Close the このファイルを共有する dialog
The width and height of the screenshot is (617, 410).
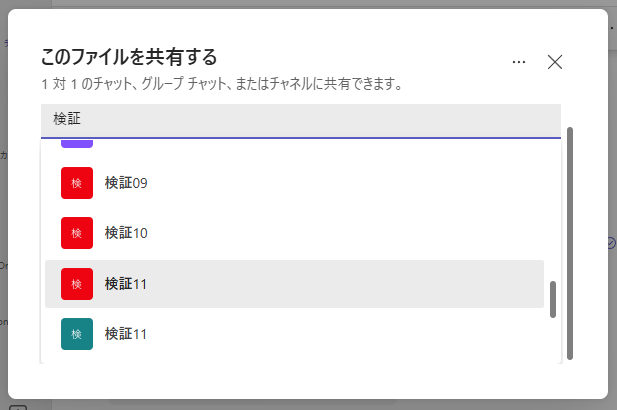coord(555,62)
